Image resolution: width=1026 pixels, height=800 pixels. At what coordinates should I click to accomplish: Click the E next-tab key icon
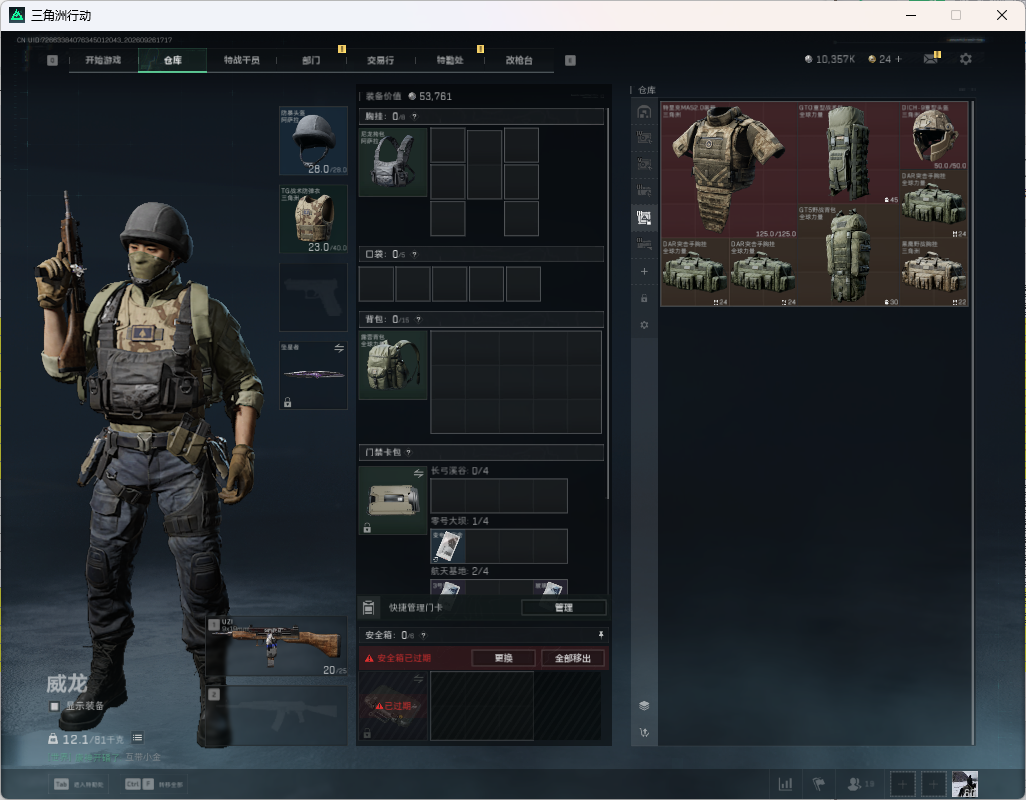pyautogui.click(x=570, y=60)
